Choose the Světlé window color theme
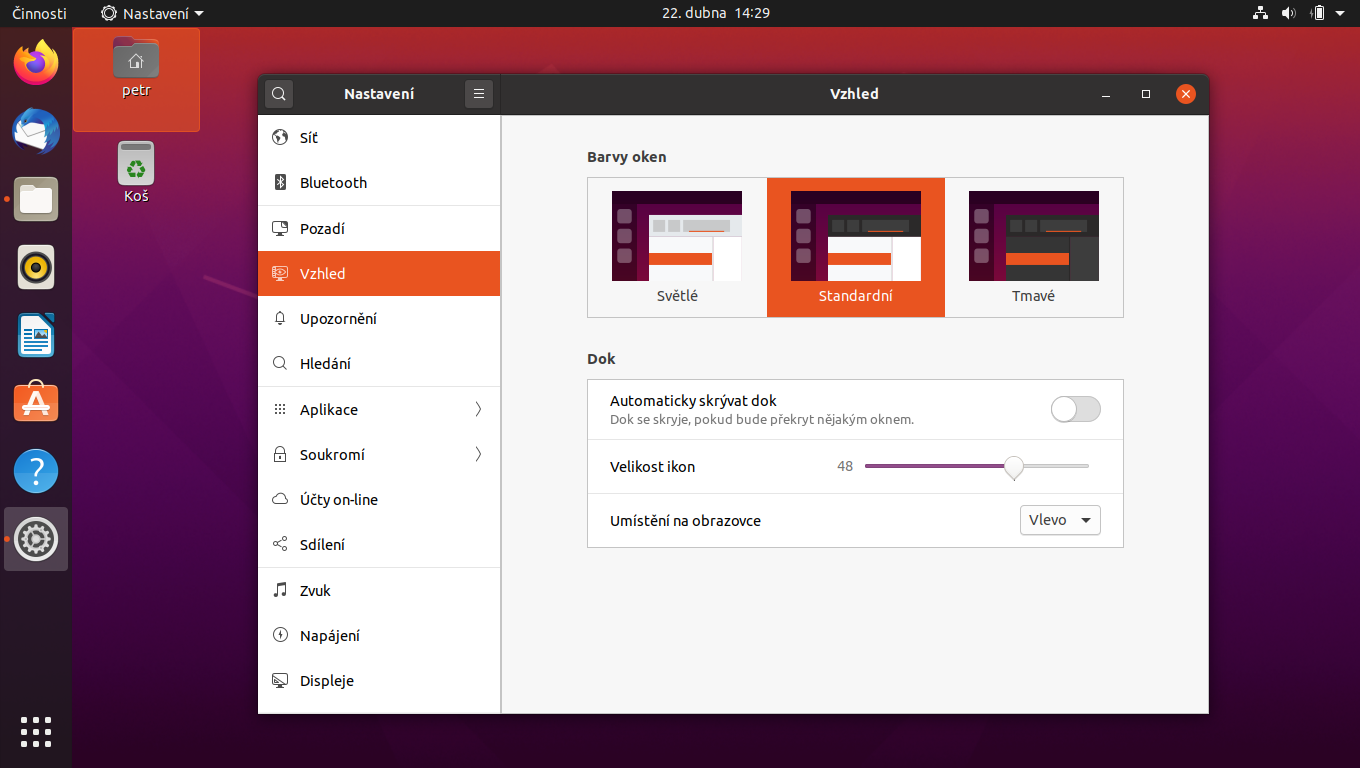The width and height of the screenshot is (1360, 768). click(677, 248)
